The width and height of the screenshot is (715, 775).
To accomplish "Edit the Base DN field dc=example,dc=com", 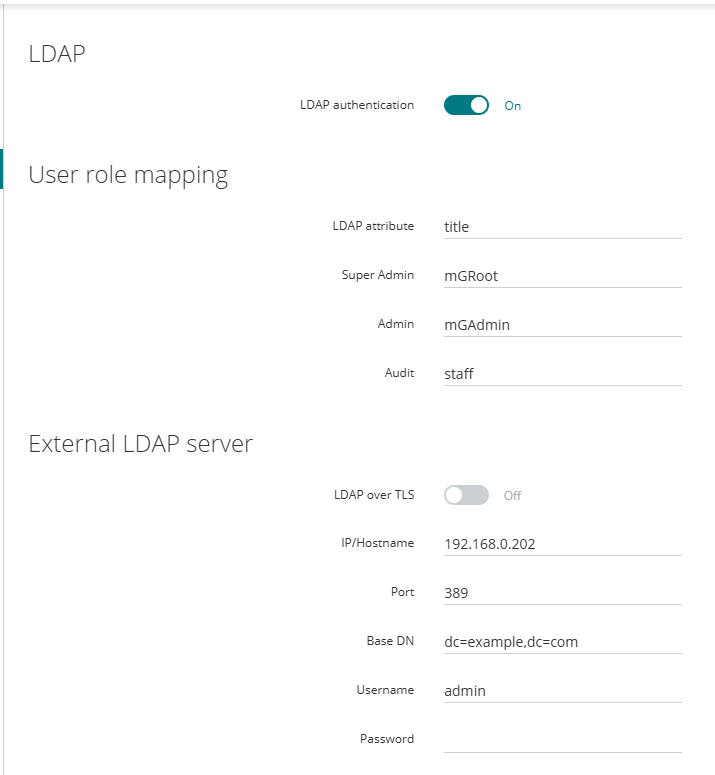I will click(x=562, y=642).
